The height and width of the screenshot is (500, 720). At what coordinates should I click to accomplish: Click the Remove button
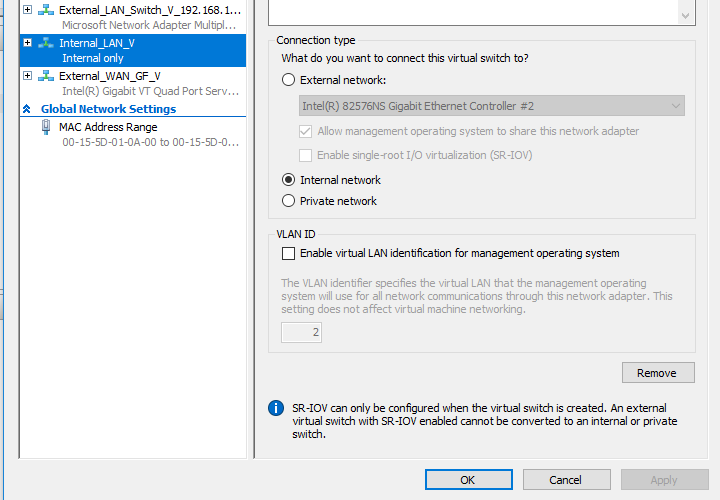(658, 373)
